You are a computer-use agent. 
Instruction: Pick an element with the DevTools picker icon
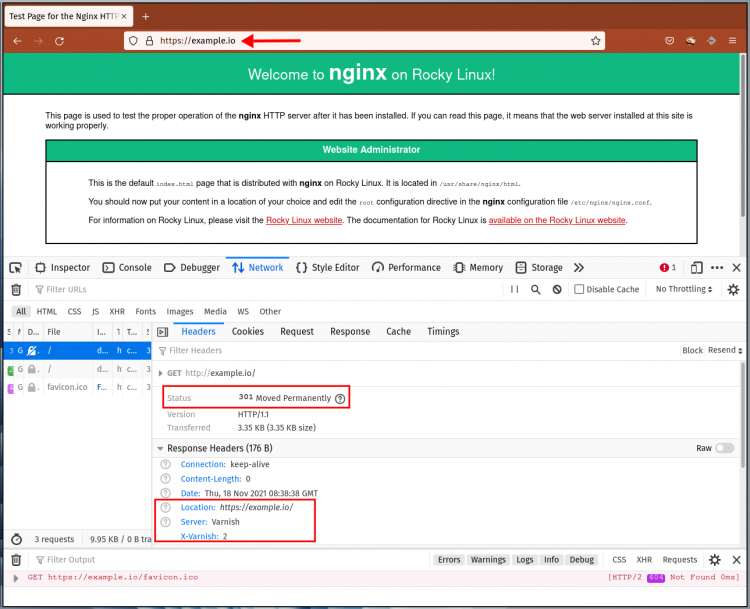(16, 268)
